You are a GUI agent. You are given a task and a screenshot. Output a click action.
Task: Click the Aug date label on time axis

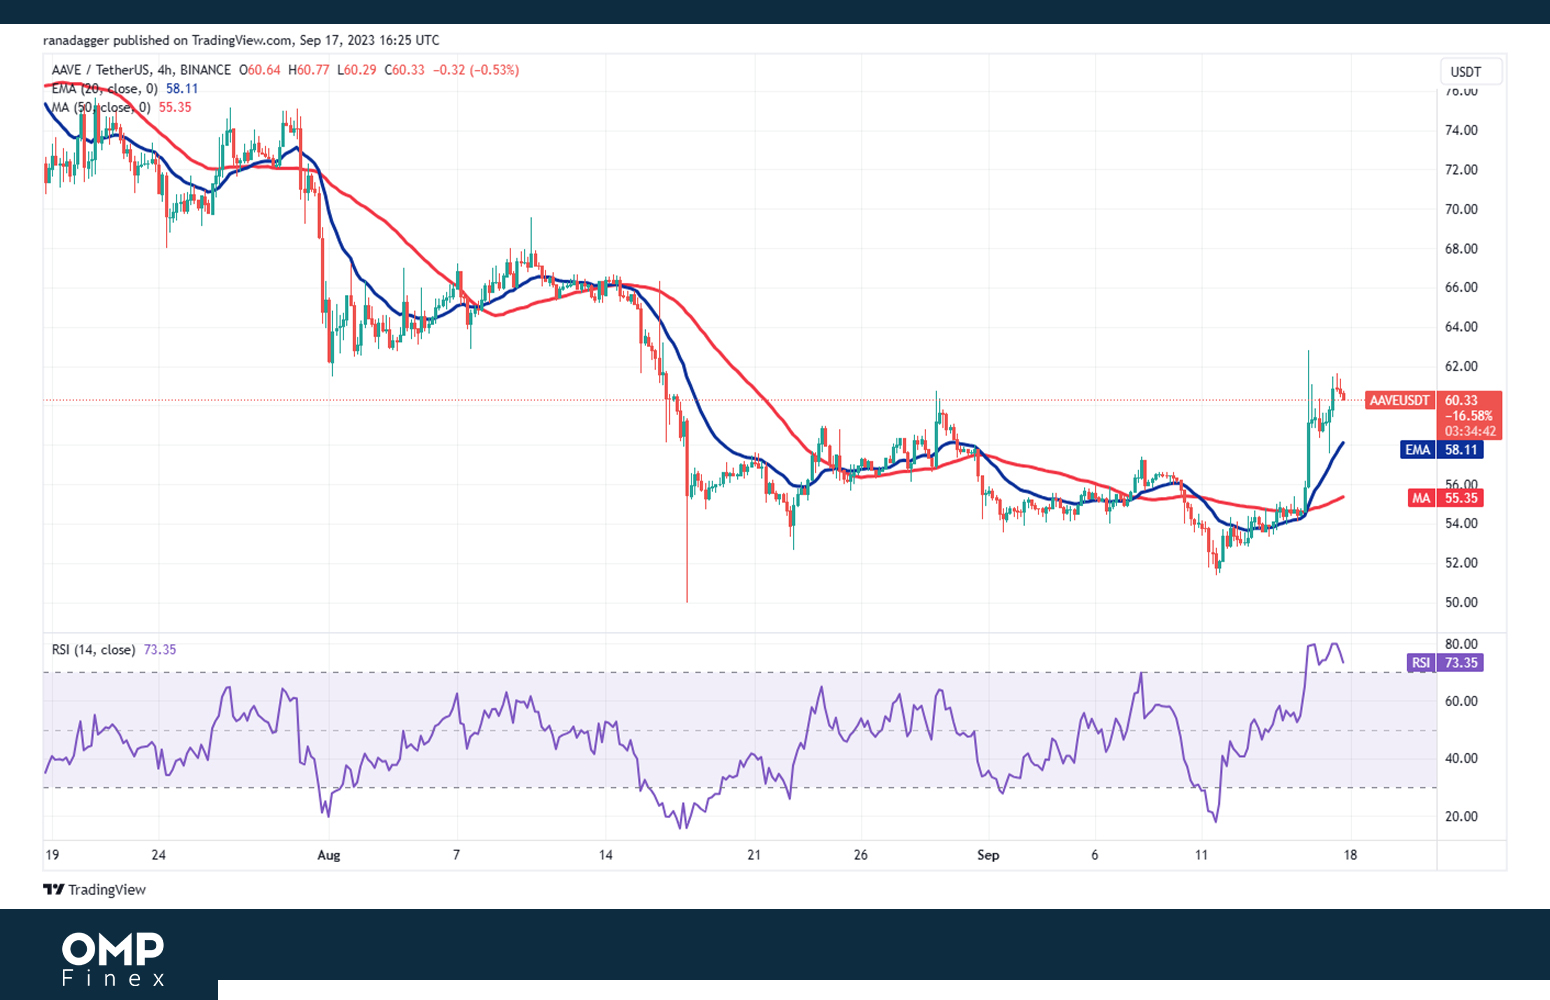coord(329,855)
